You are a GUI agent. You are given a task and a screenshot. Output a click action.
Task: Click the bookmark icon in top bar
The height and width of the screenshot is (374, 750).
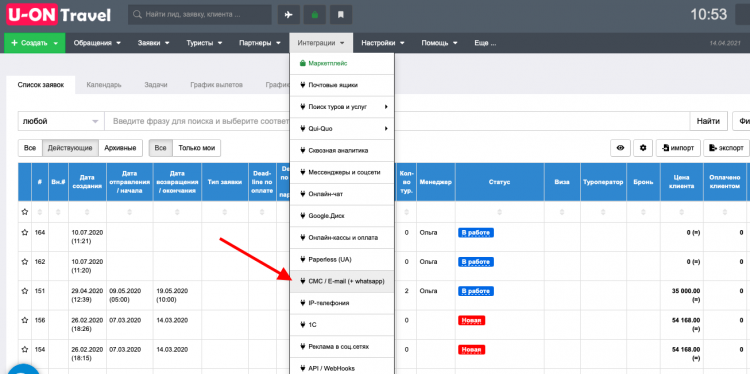341,15
